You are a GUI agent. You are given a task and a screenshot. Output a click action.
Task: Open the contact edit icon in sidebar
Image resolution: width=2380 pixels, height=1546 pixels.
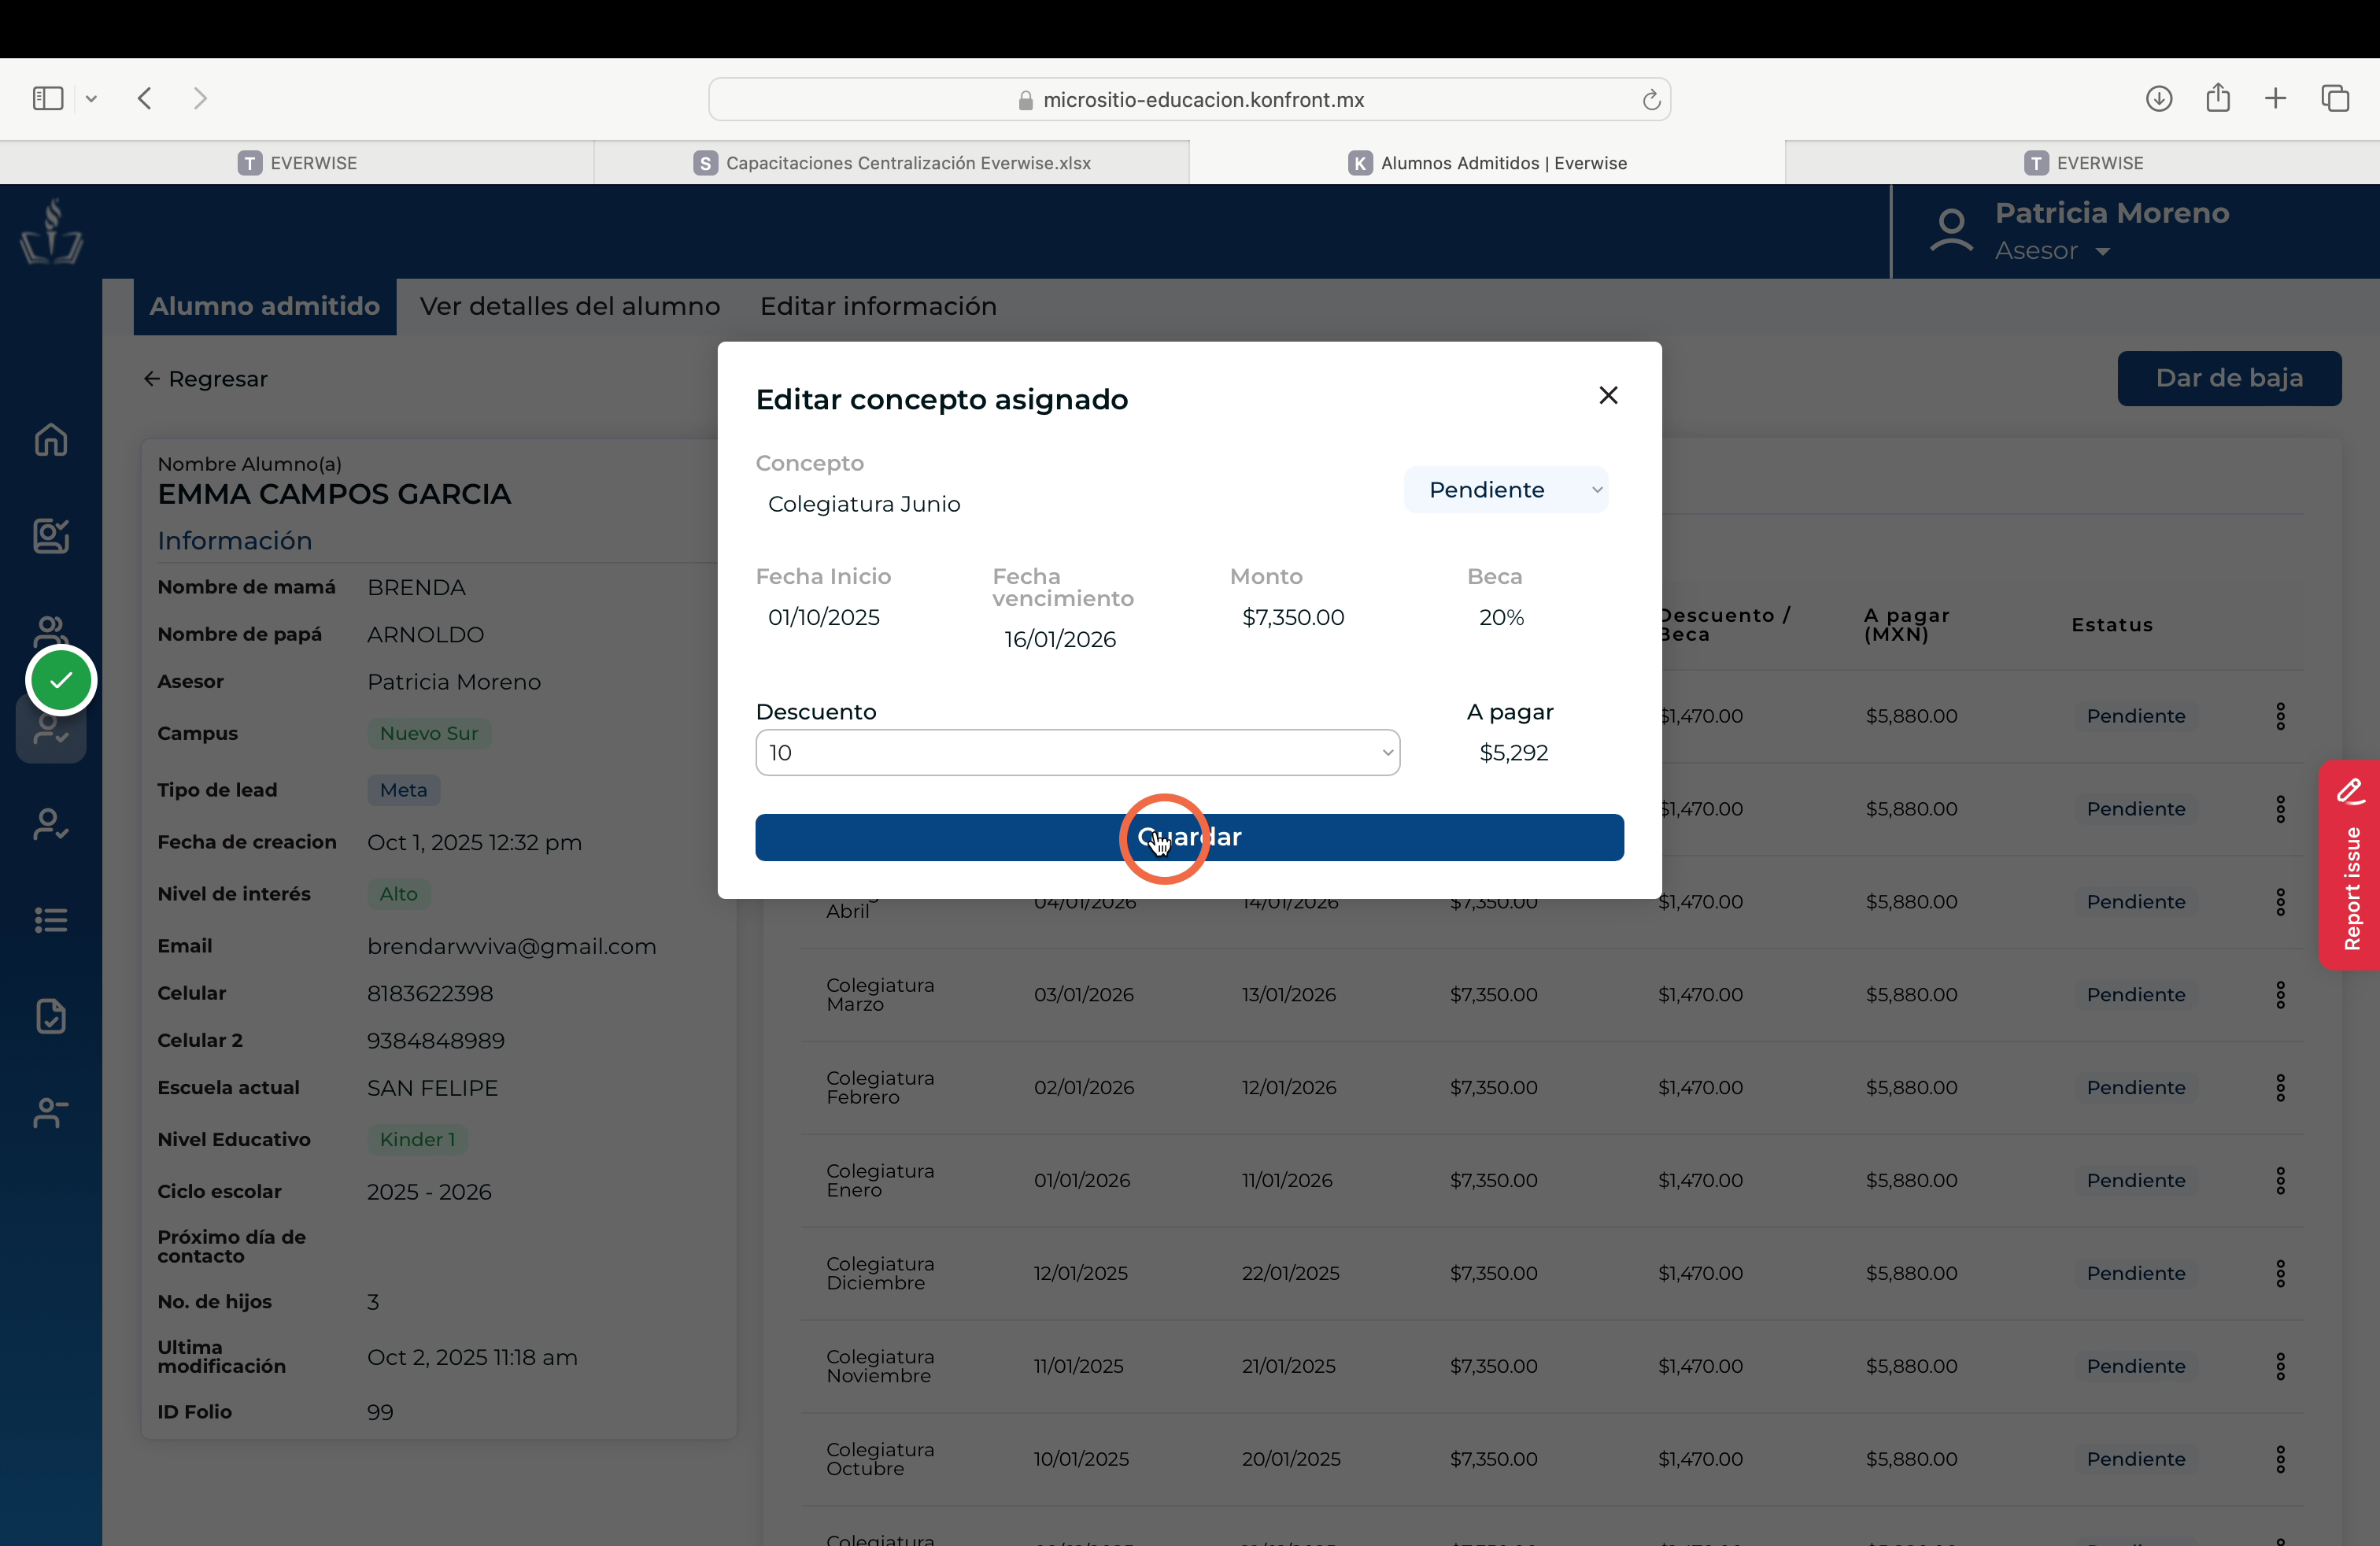[x=51, y=536]
